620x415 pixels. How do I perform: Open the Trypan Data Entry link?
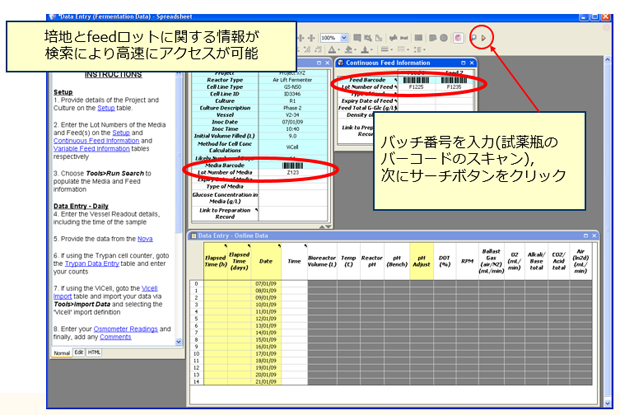[x=92, y=264]
